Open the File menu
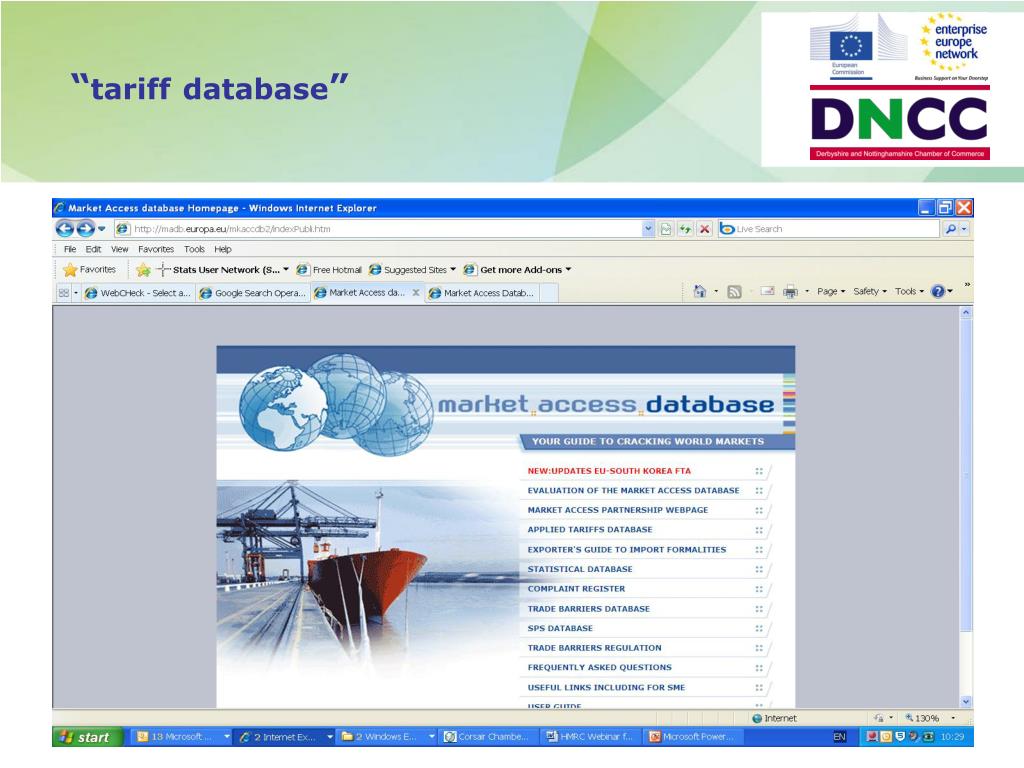The height and width of the screenshot is (768, 1024). (x=70, y=249)
